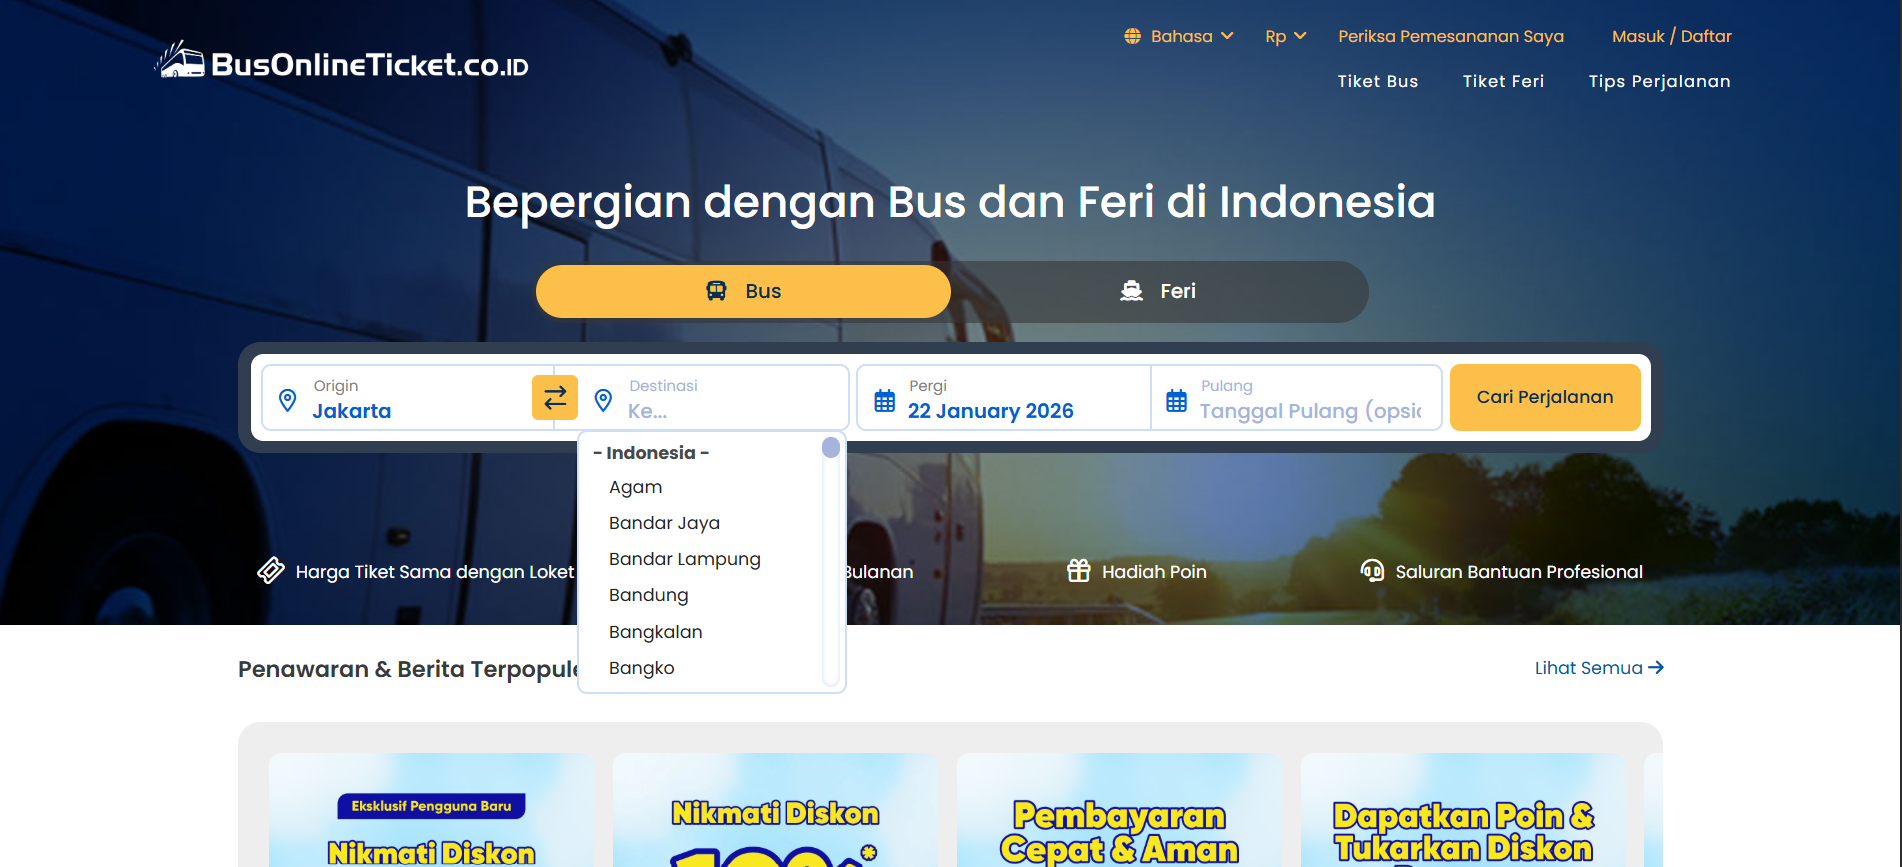Switch to the Bus tab
Image resolution: width=1902 pixels, height=867 pixels.
743,291
